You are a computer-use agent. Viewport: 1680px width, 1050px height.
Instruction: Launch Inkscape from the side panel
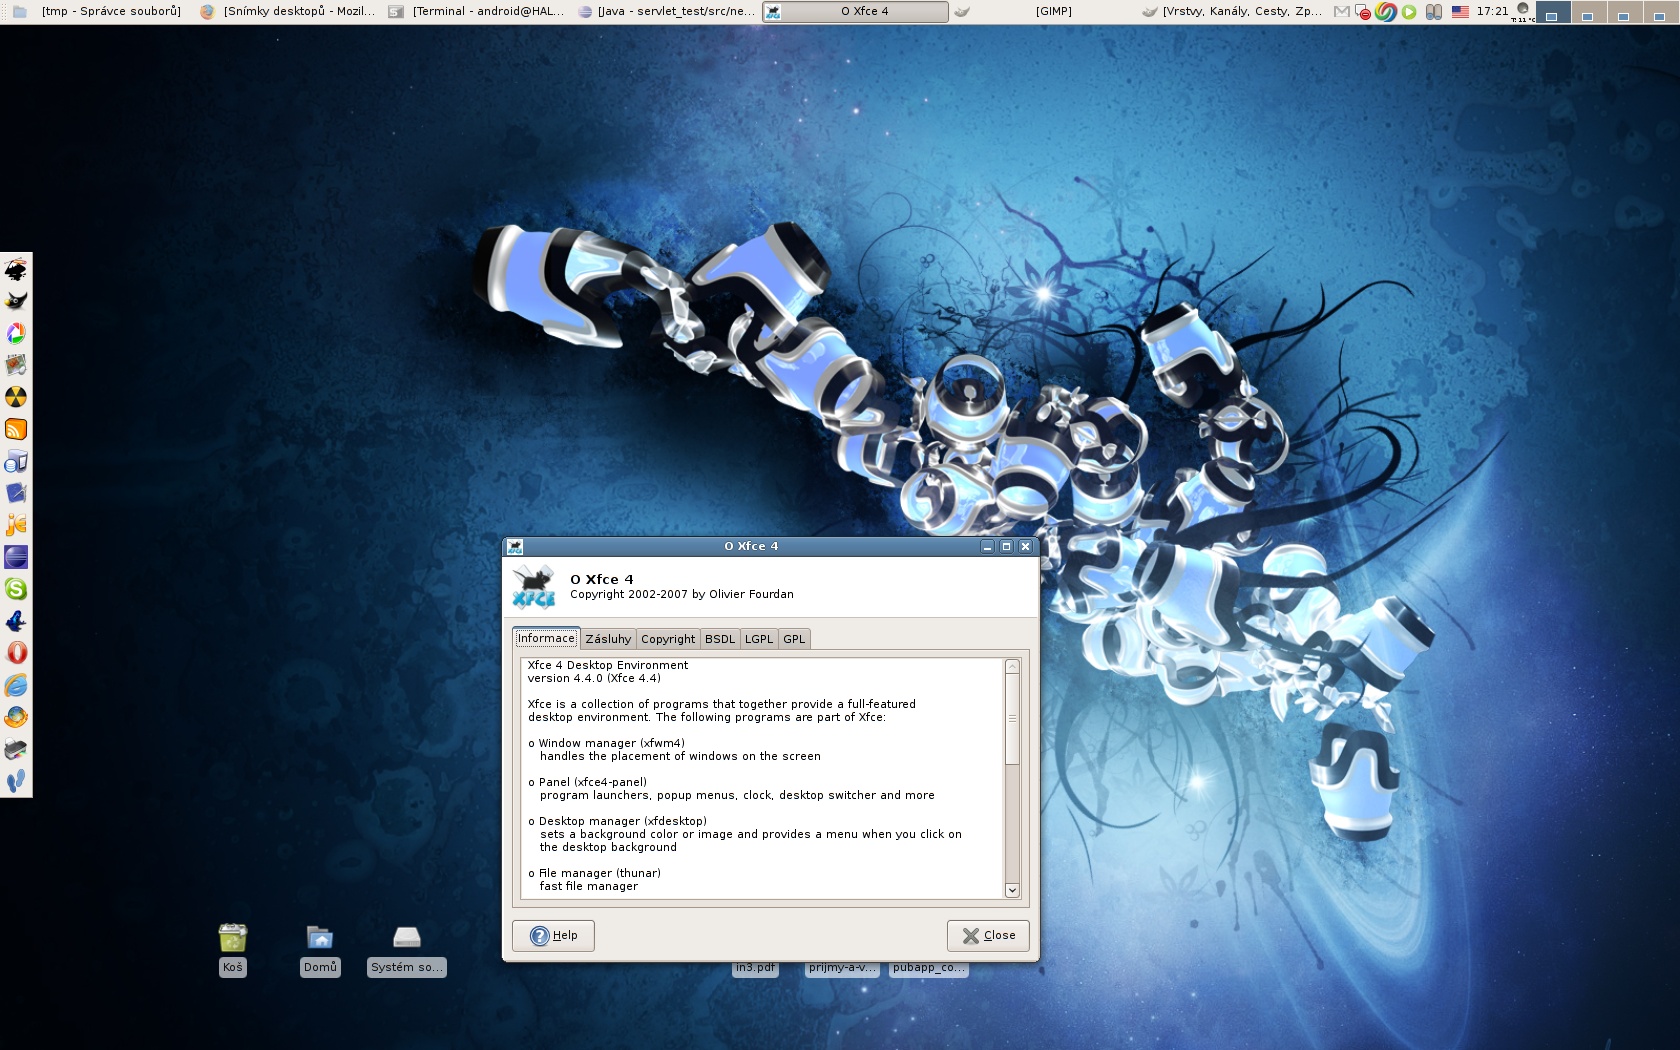(x=16, y=269)
